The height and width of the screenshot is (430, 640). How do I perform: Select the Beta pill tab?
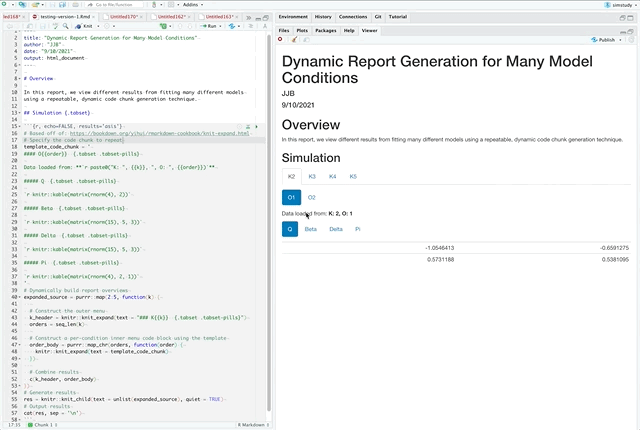(x=311, y=229)
